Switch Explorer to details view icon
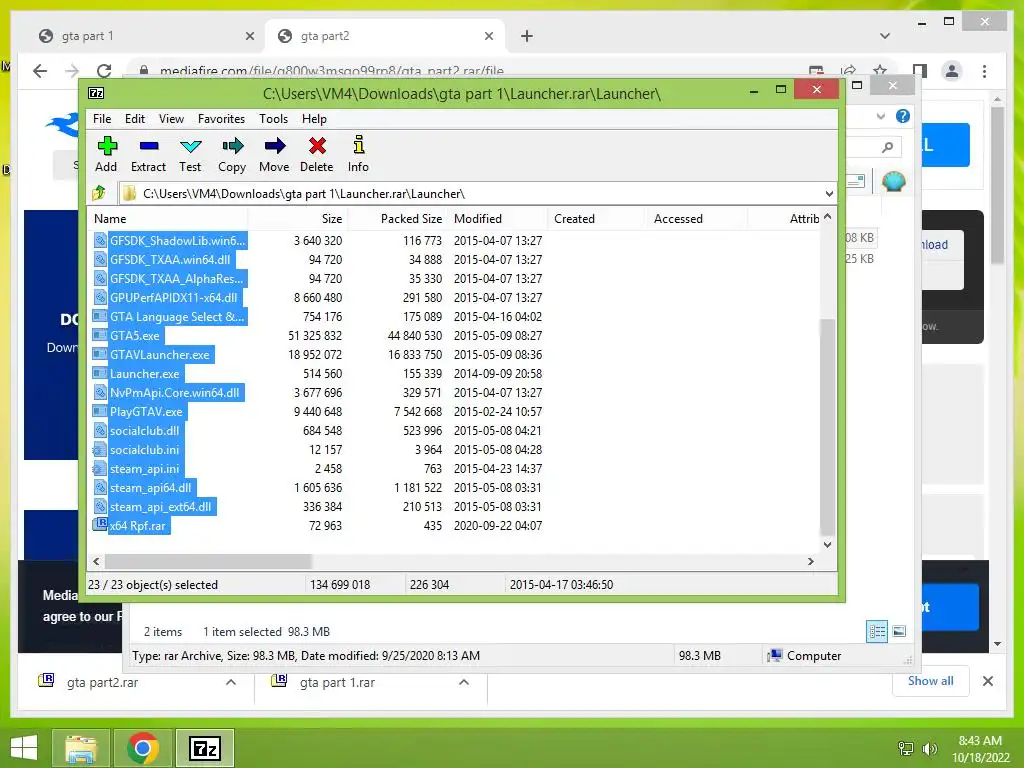The height and width of the screenshot is (768, 1024). click(x=877, y=631)
